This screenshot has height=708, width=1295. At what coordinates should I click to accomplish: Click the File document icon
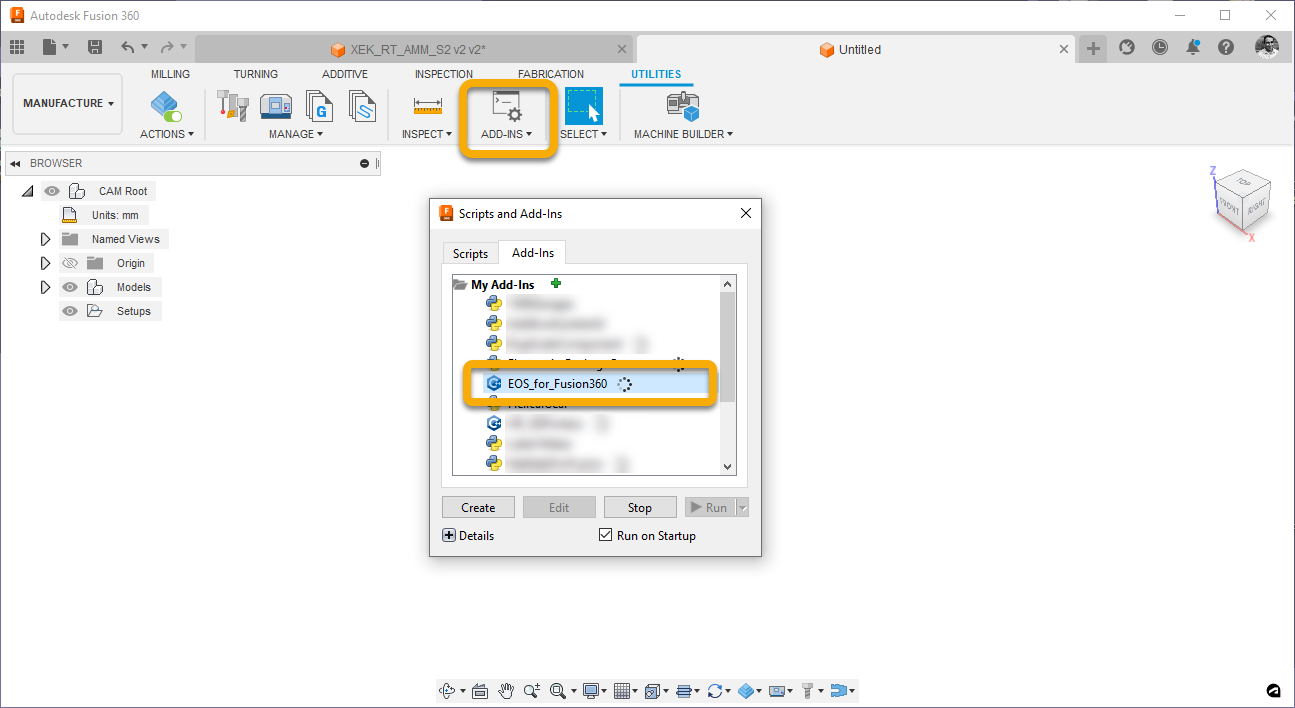[x=50, y=47]
